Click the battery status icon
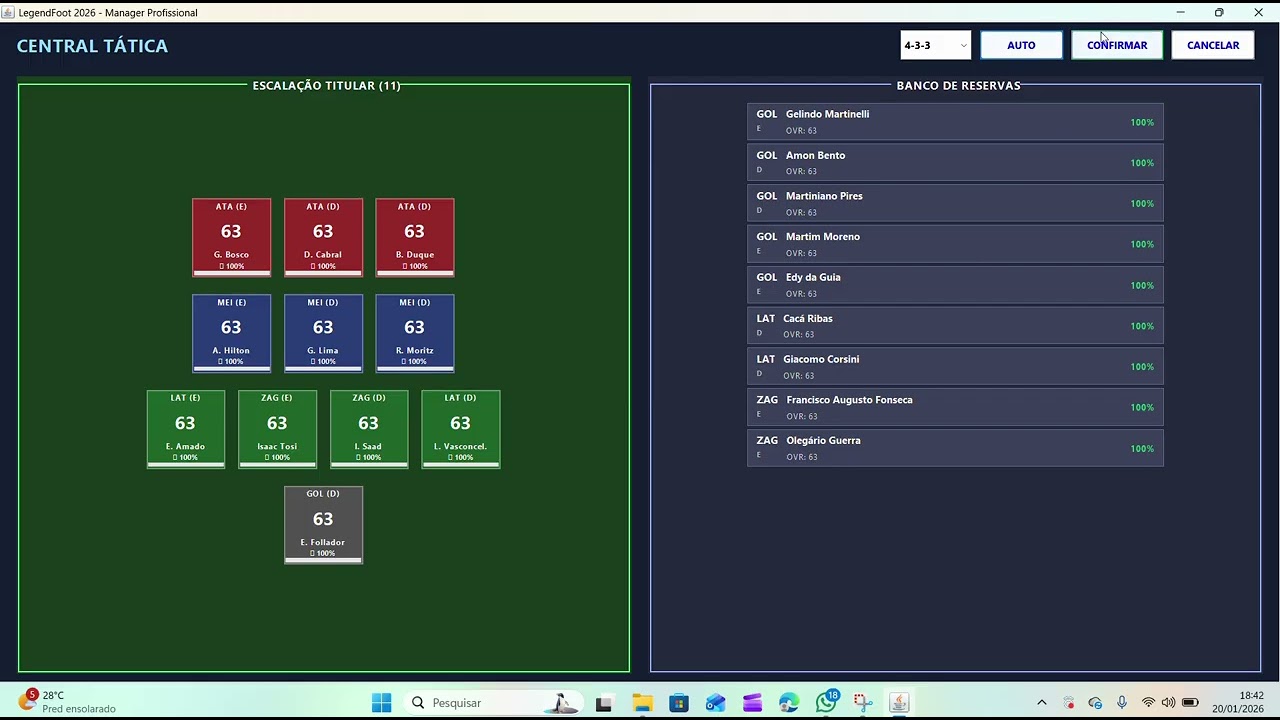This screenshot has height=720, width=1280. click(1190, 703)
